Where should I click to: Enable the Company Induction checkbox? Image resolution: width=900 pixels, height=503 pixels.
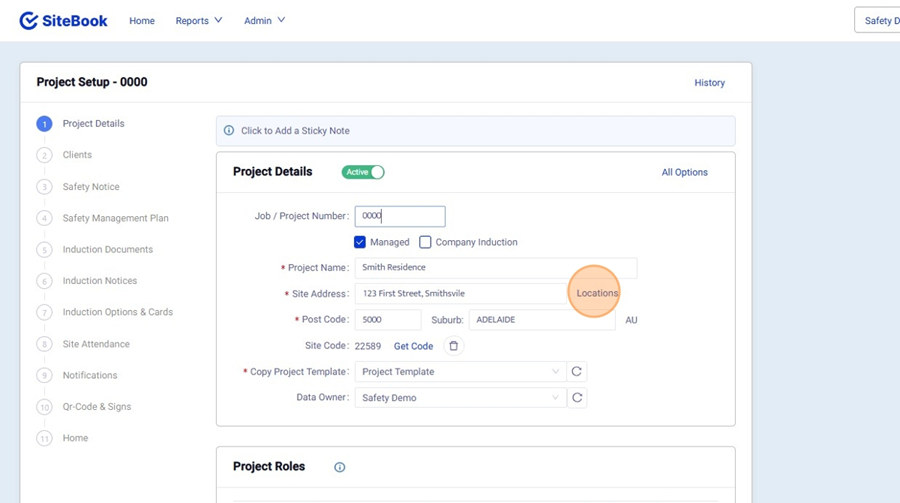point(425,242)
